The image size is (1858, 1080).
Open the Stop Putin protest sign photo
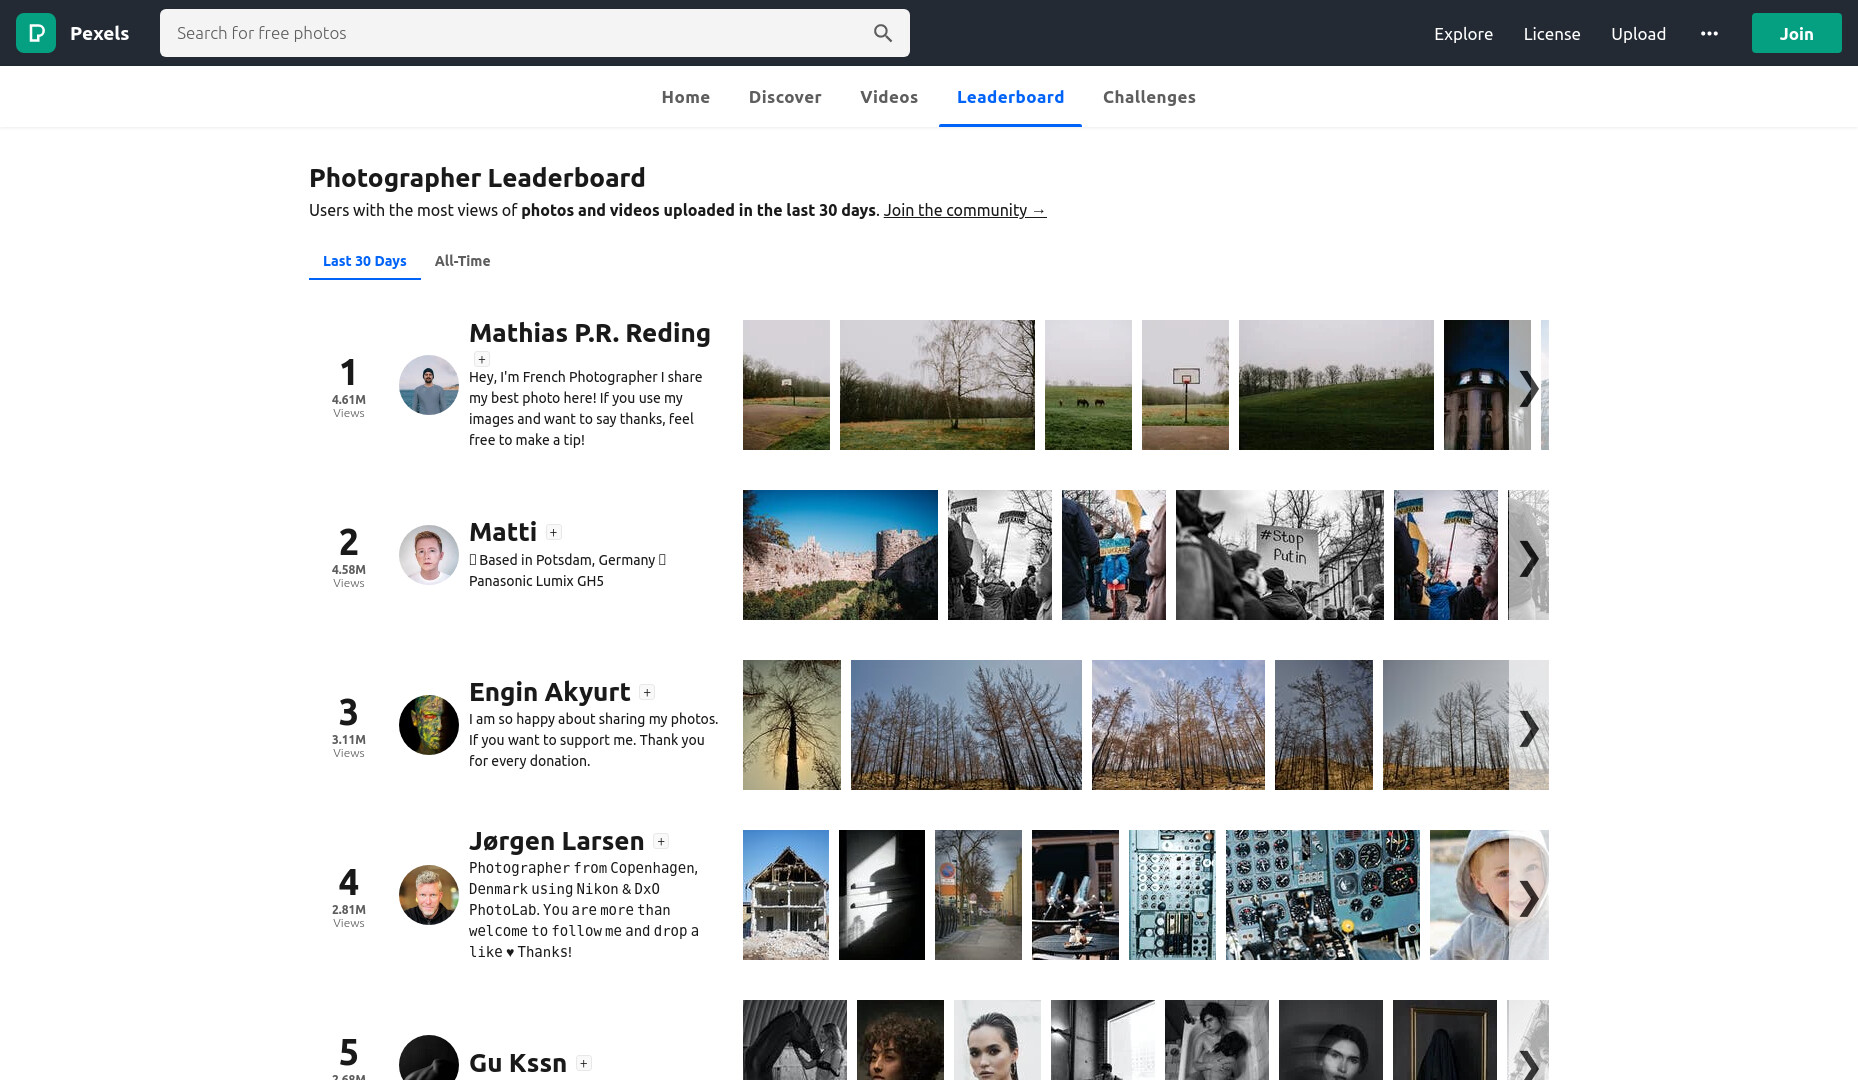click(1280, 555)
